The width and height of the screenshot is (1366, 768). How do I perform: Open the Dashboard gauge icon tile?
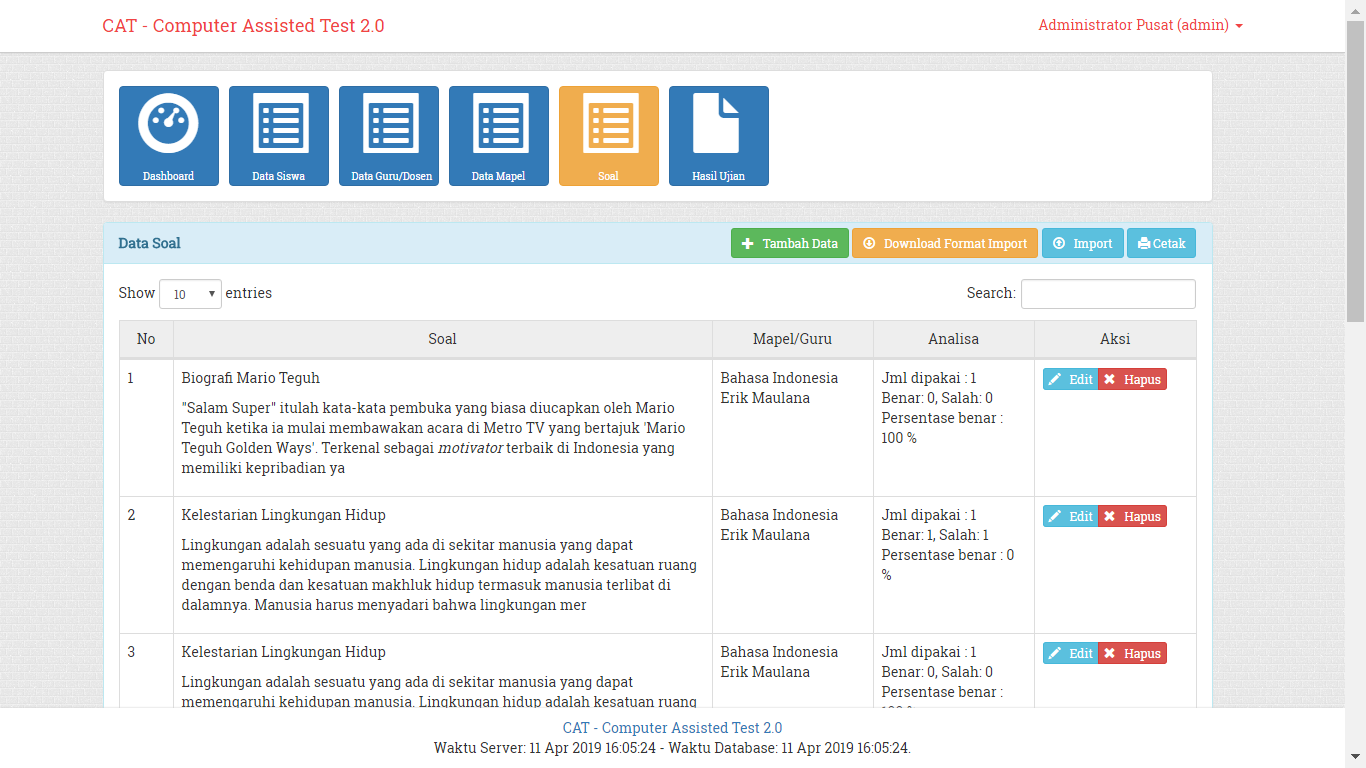tap(168, 135)
